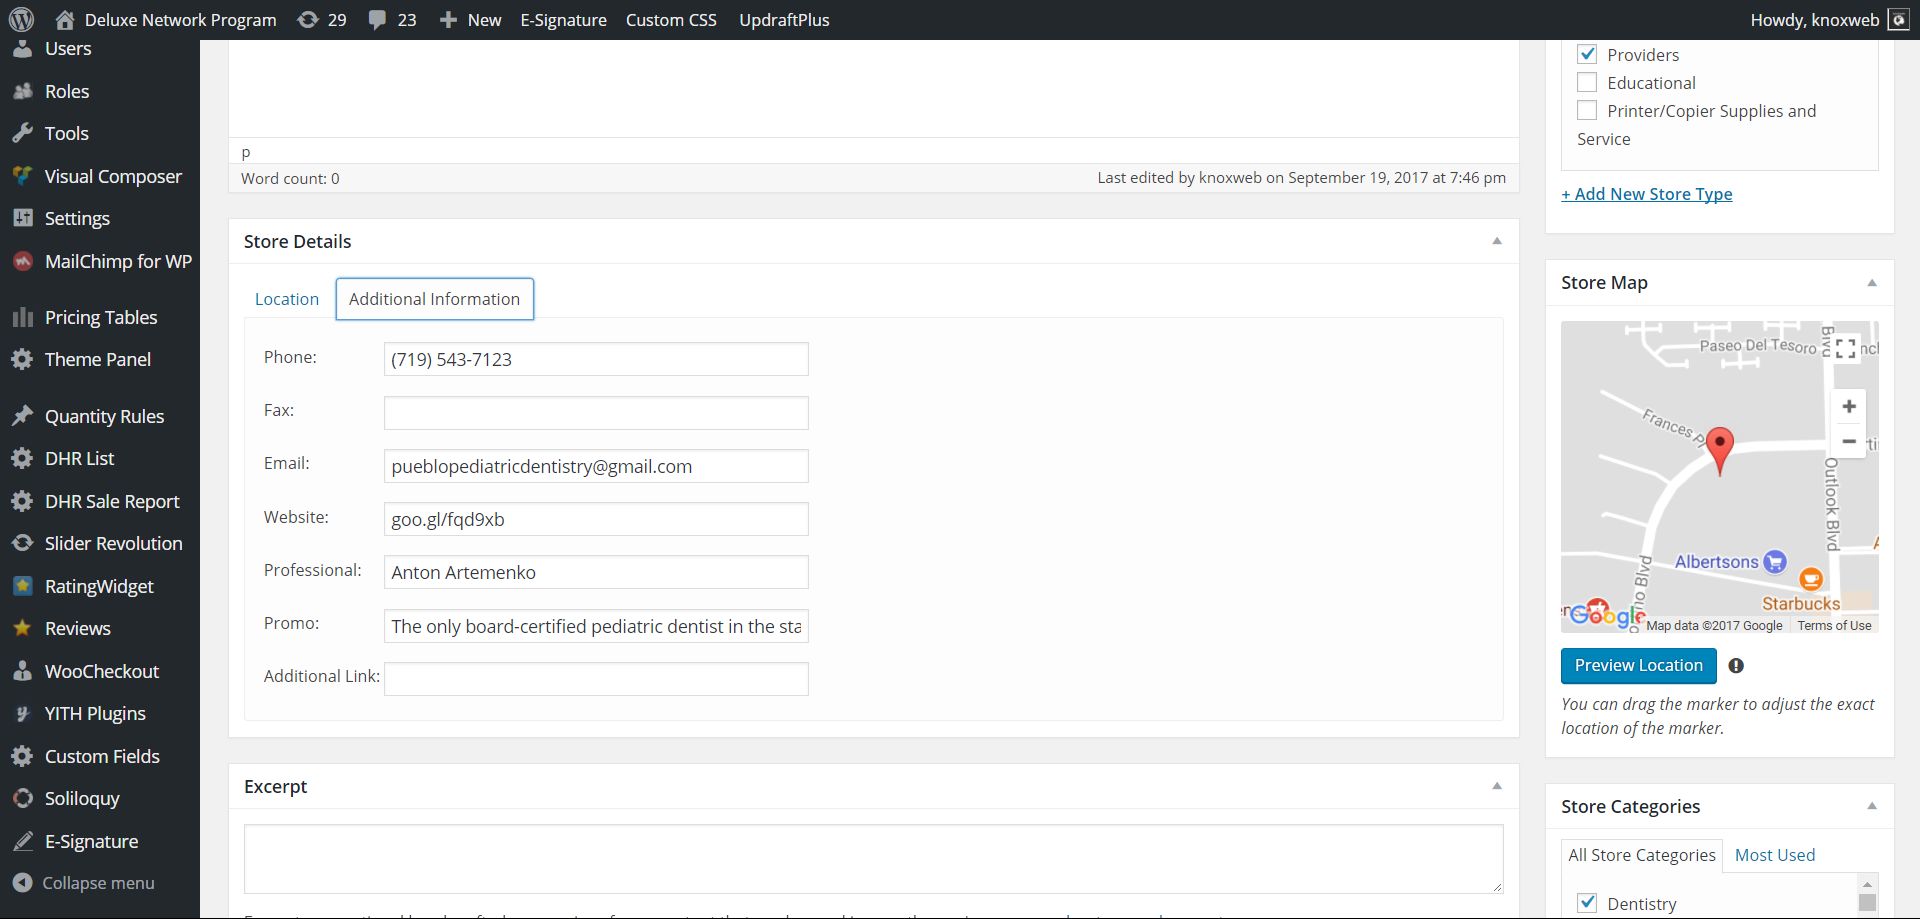Open the WordPress logo menu
1920x919 pixels.
pyautogui.click(x=21, y=19)
